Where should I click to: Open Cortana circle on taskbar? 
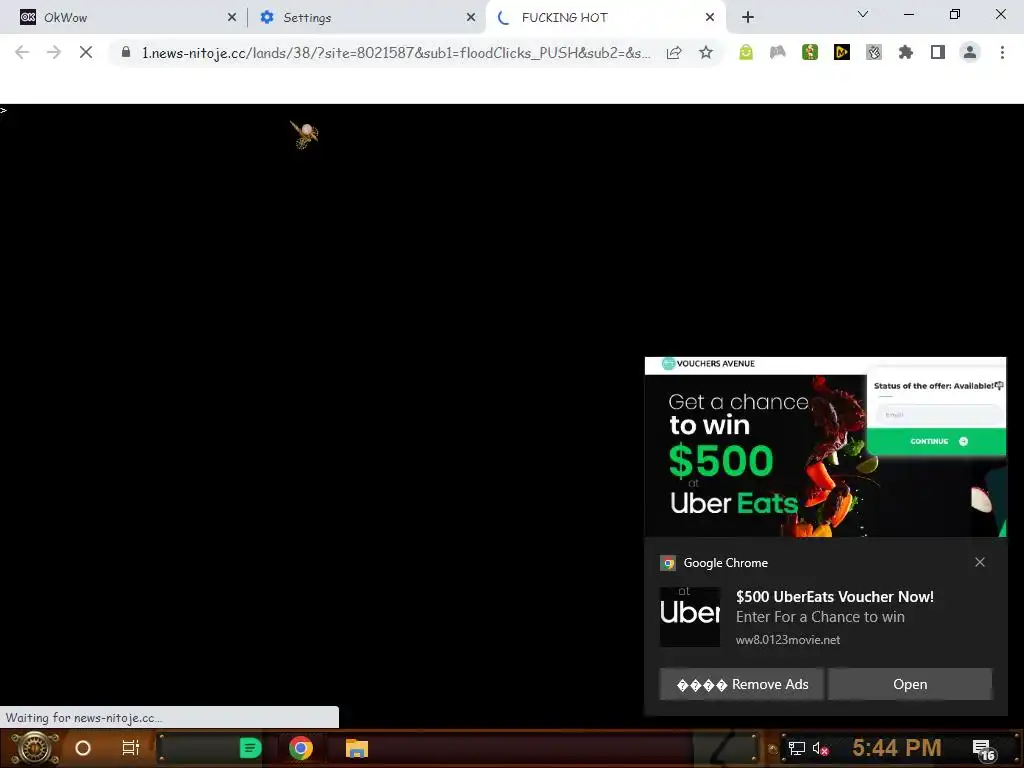tap(82, 748)
